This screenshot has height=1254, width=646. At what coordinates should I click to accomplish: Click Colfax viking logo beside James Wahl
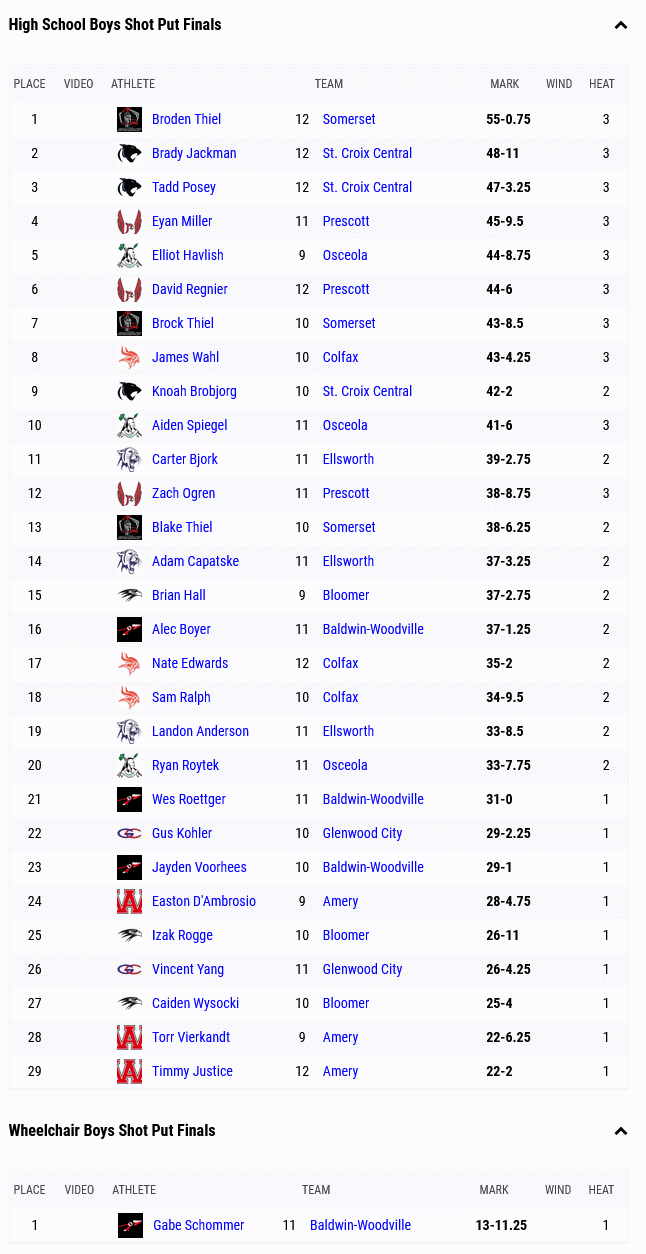click(129, 357)
